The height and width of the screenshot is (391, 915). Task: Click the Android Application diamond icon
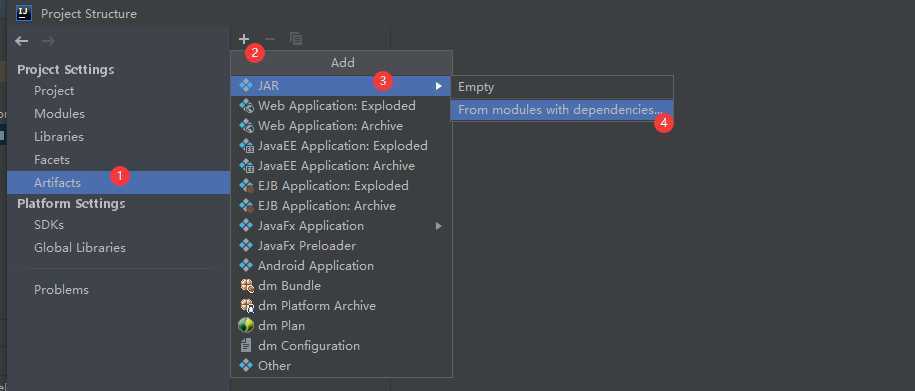coord(246,266)
